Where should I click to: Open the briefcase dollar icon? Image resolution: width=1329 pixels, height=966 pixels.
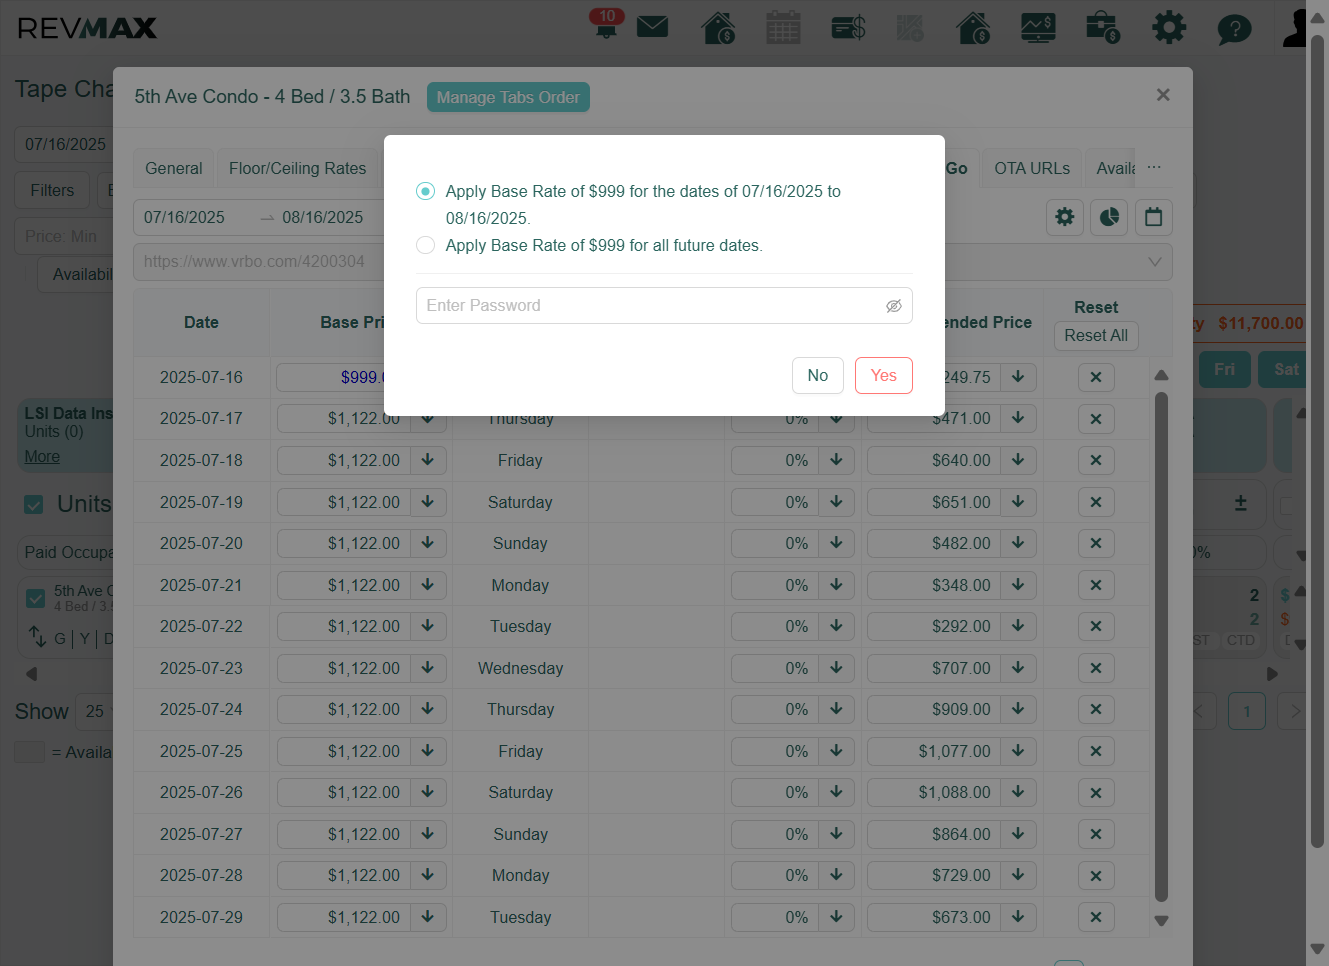[x=1103, y=27]
